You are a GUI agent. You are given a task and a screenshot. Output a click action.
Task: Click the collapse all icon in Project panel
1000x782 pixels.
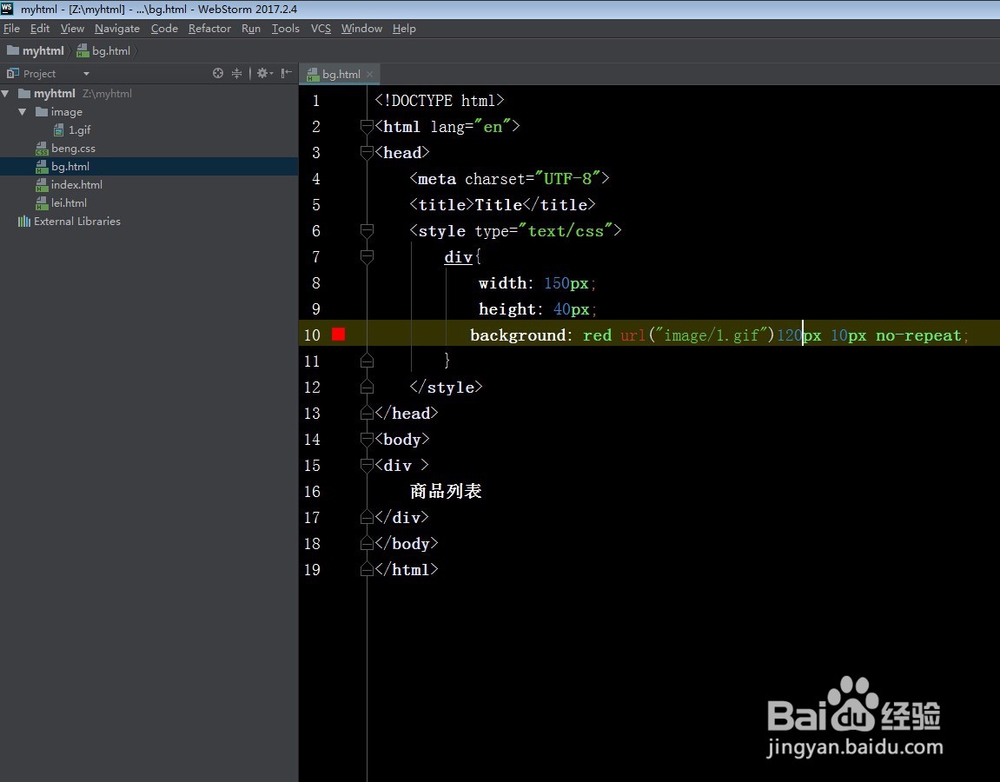coord(237,73)
